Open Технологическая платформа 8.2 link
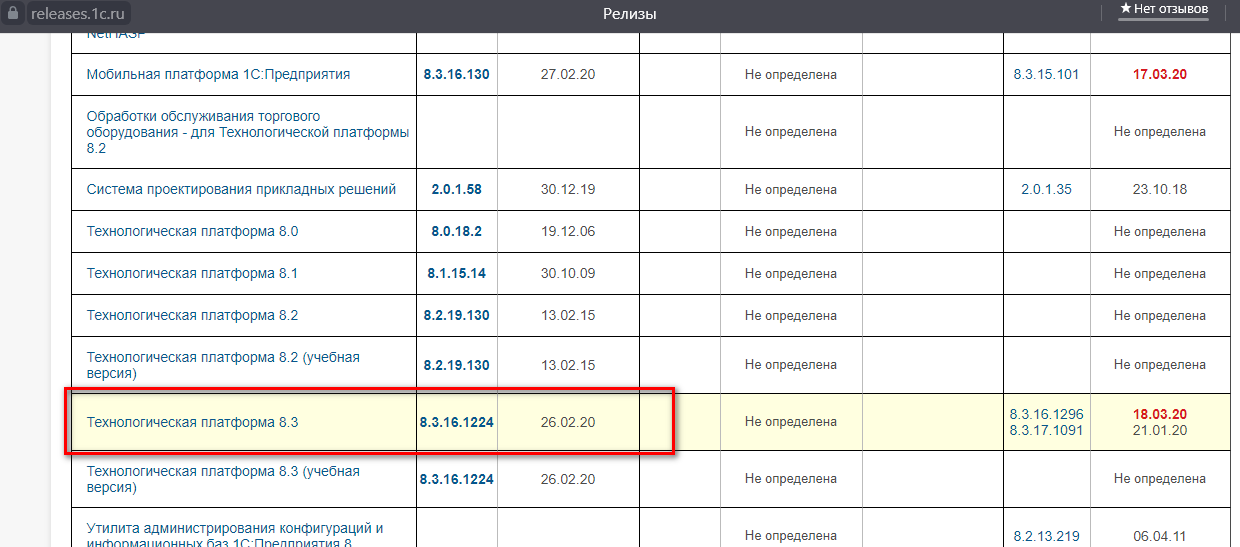The height and width of the screenshot is (547, 1240). coord(192,315)
